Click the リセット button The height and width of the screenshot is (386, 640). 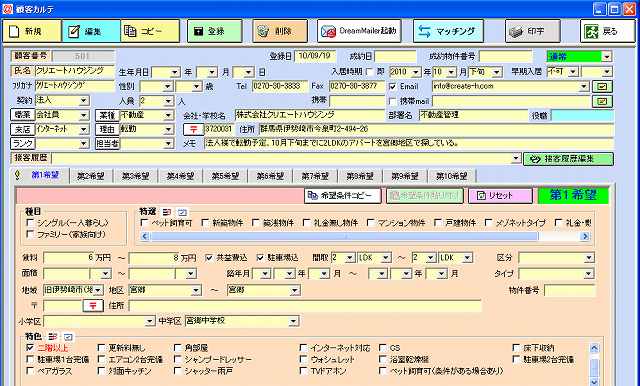(x=500, y=196)
